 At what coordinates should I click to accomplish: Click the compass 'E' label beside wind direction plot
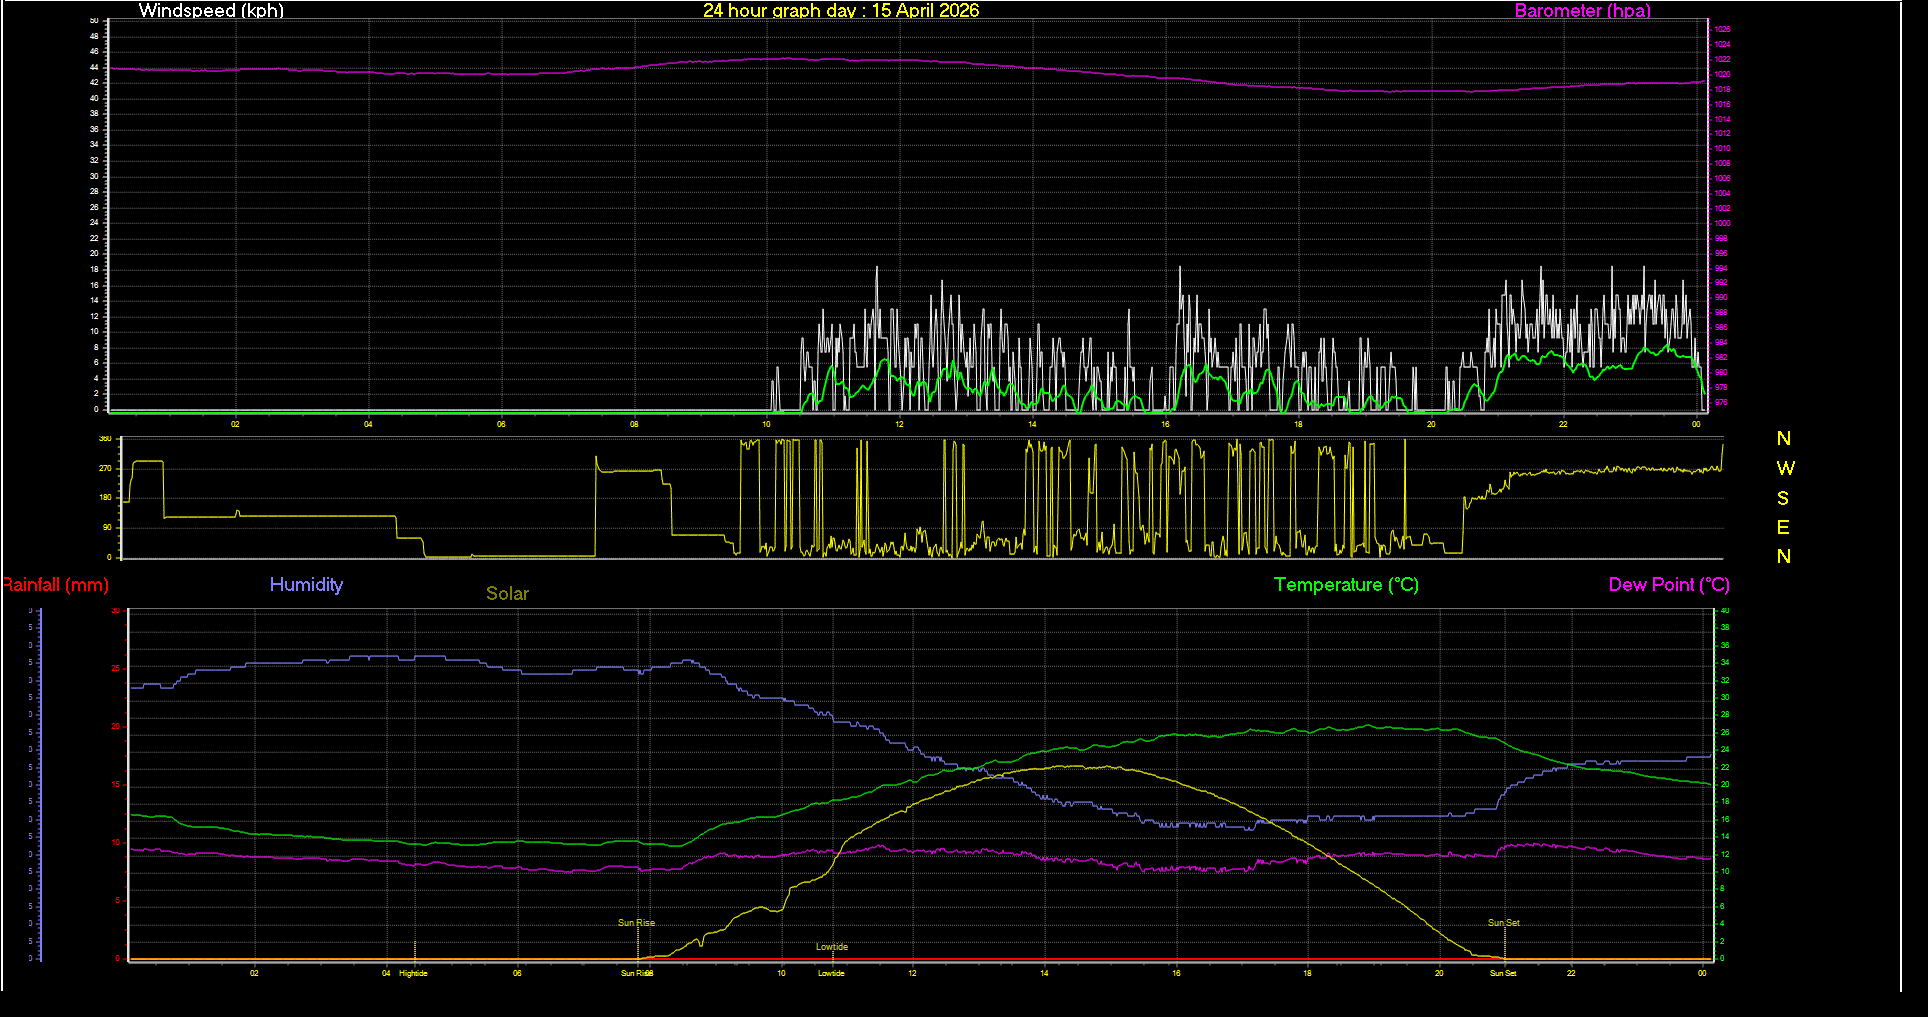tap(1785, 527)
